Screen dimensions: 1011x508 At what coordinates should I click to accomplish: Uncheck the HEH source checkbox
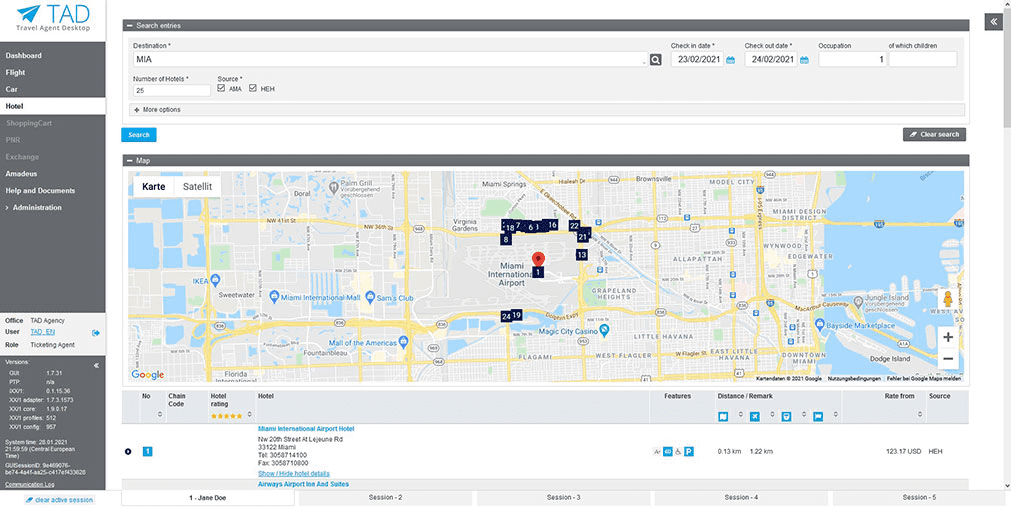253,89
